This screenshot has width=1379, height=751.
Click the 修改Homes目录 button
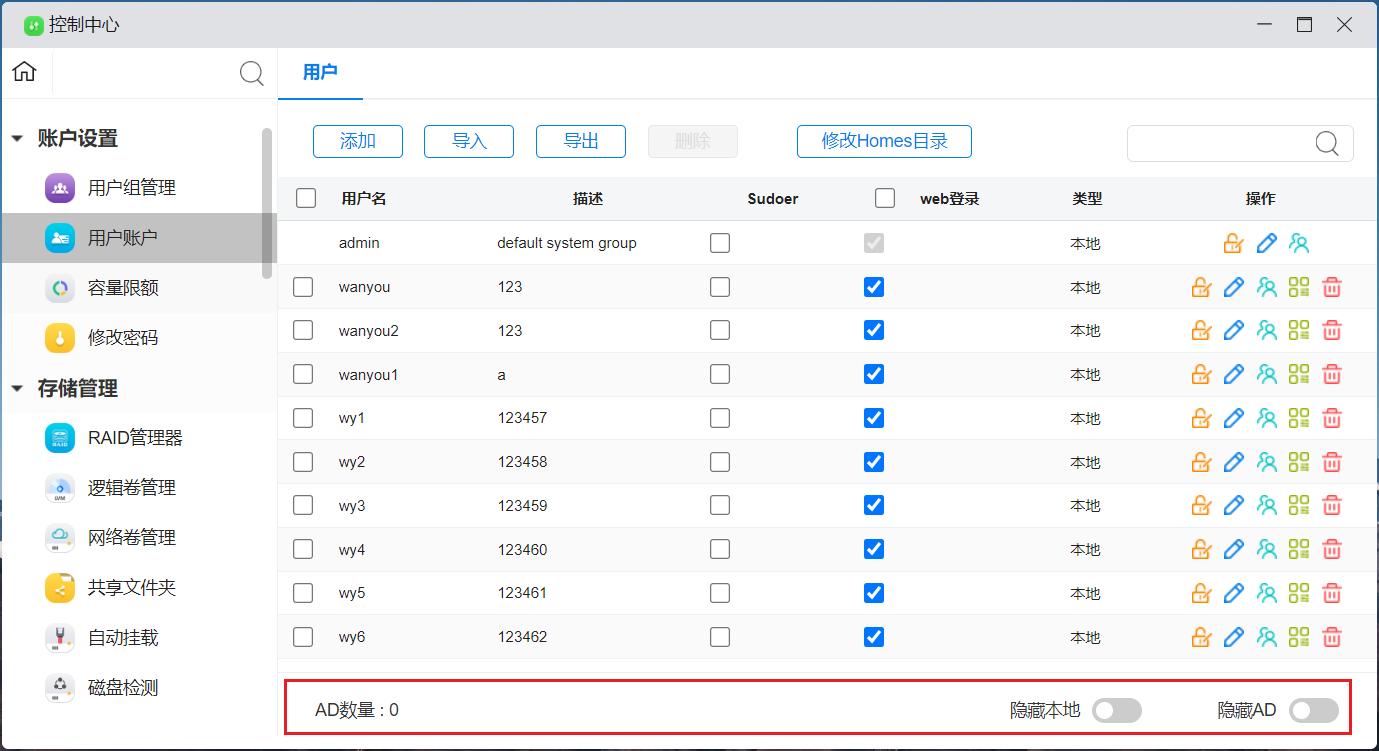[884, 141]
